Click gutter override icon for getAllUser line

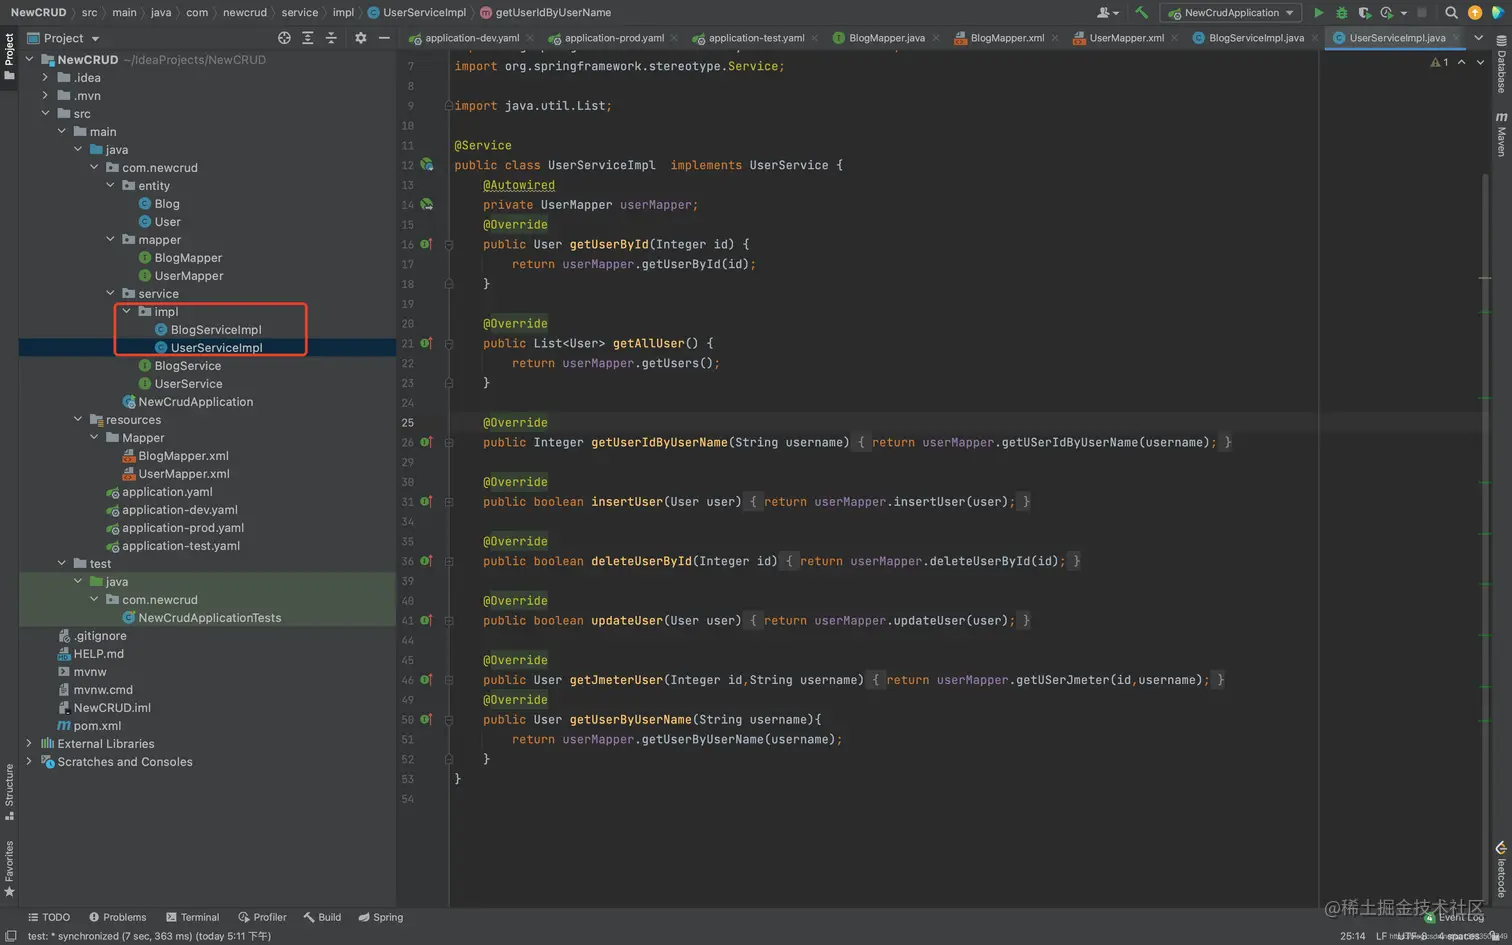tap(426, 343)
